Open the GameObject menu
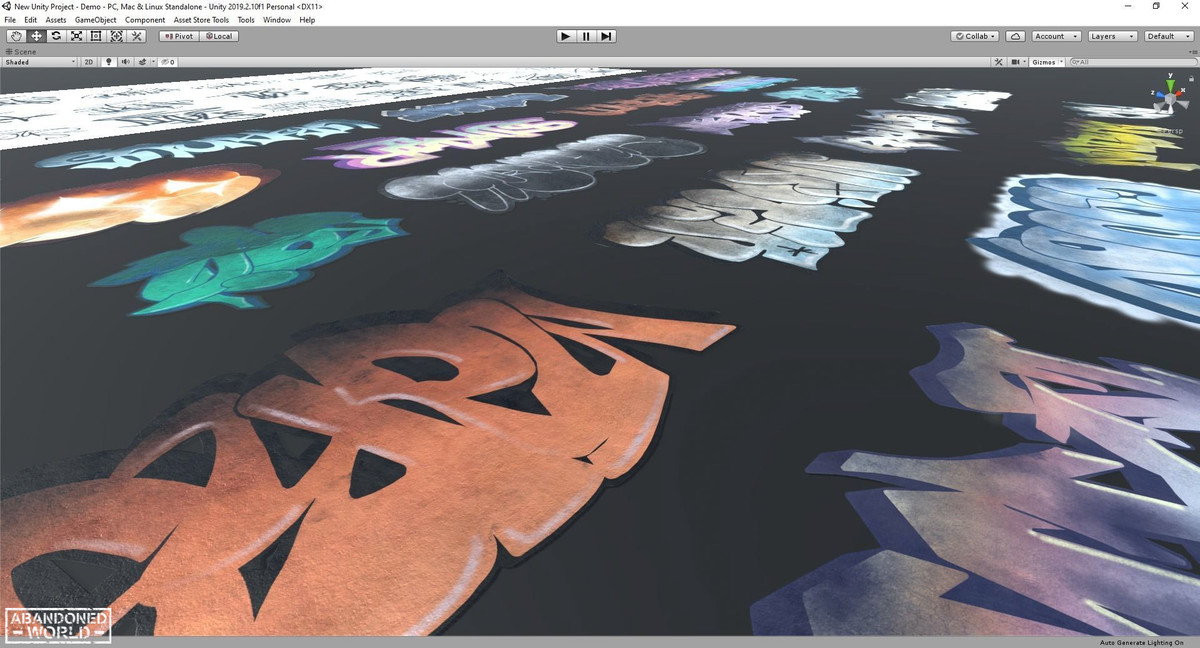The image size is (1200, 648). tap(96, 20)
